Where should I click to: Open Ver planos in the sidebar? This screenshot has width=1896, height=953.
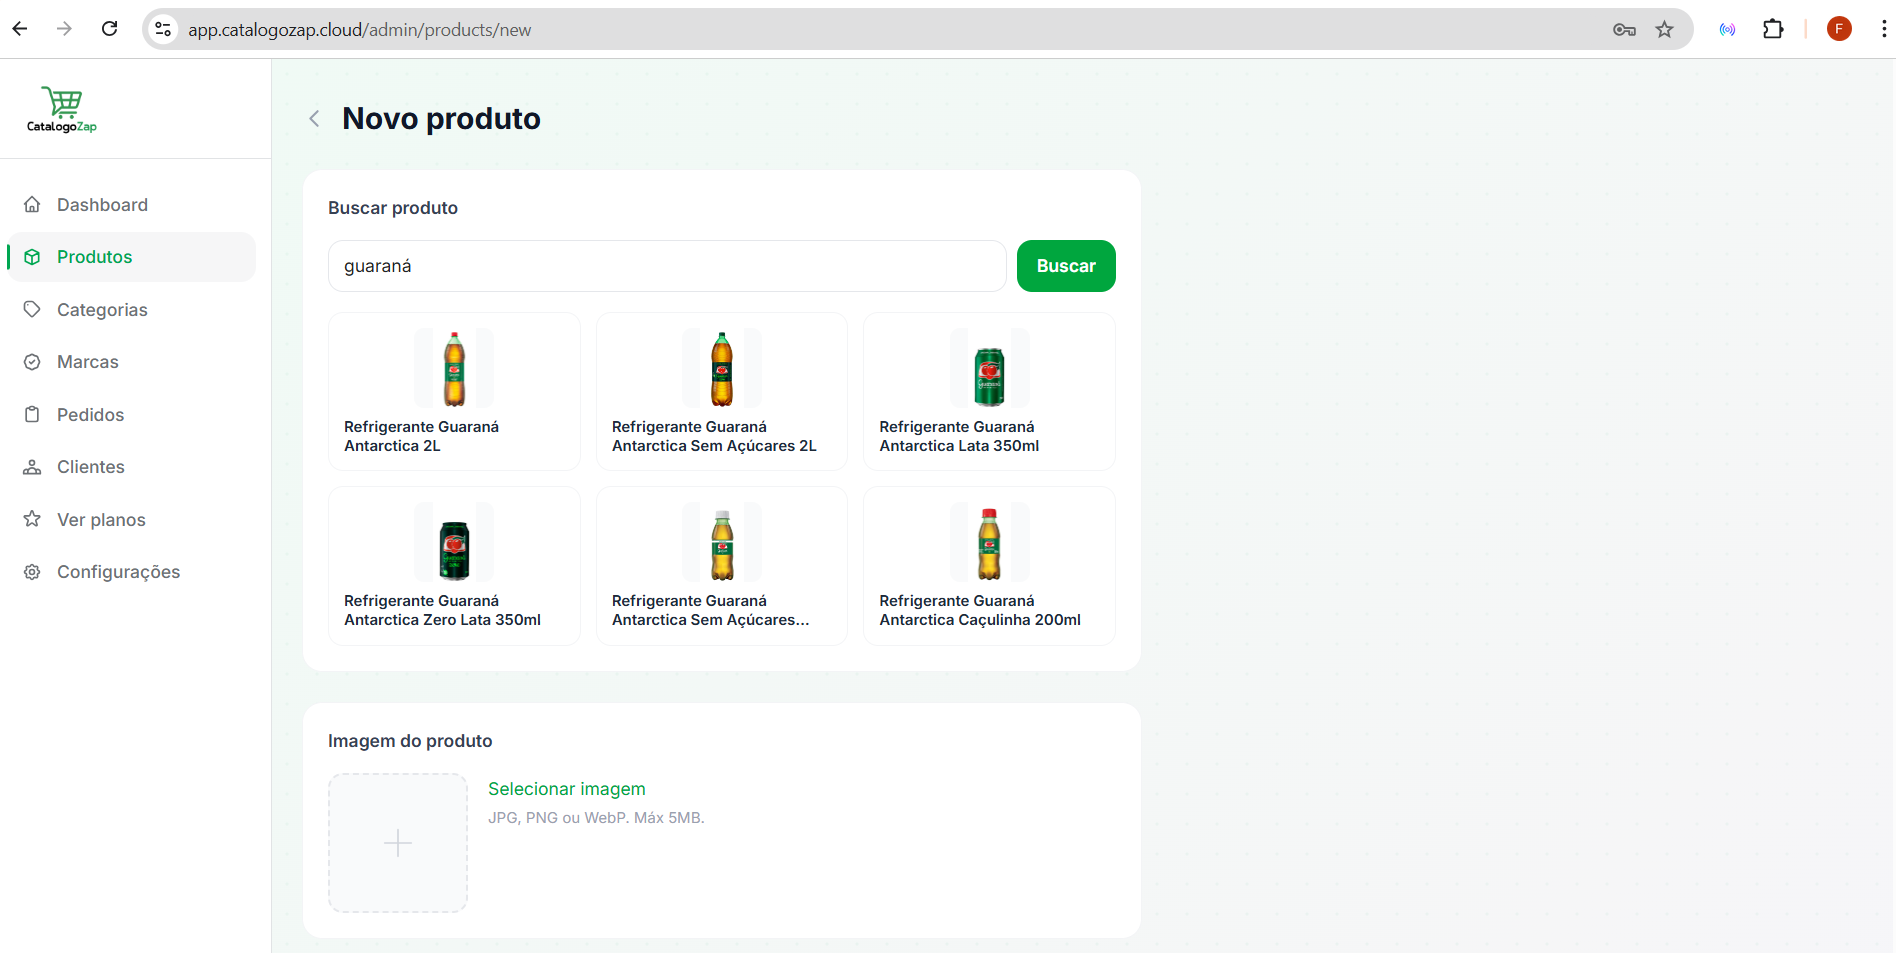132,520
